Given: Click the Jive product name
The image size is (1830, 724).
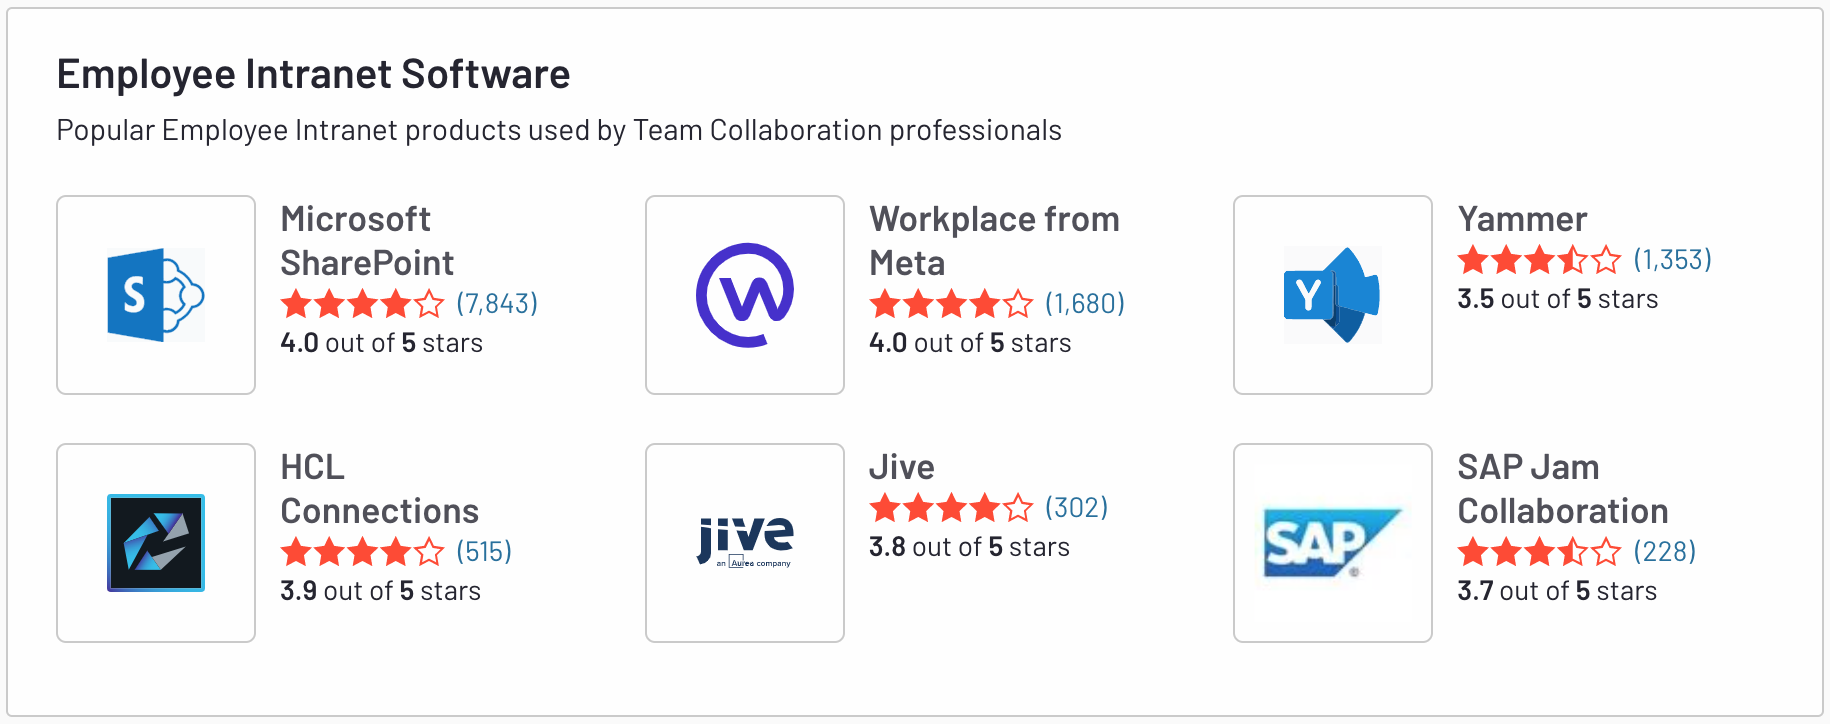Looking at the screenshot, I should tap(901, 467).
